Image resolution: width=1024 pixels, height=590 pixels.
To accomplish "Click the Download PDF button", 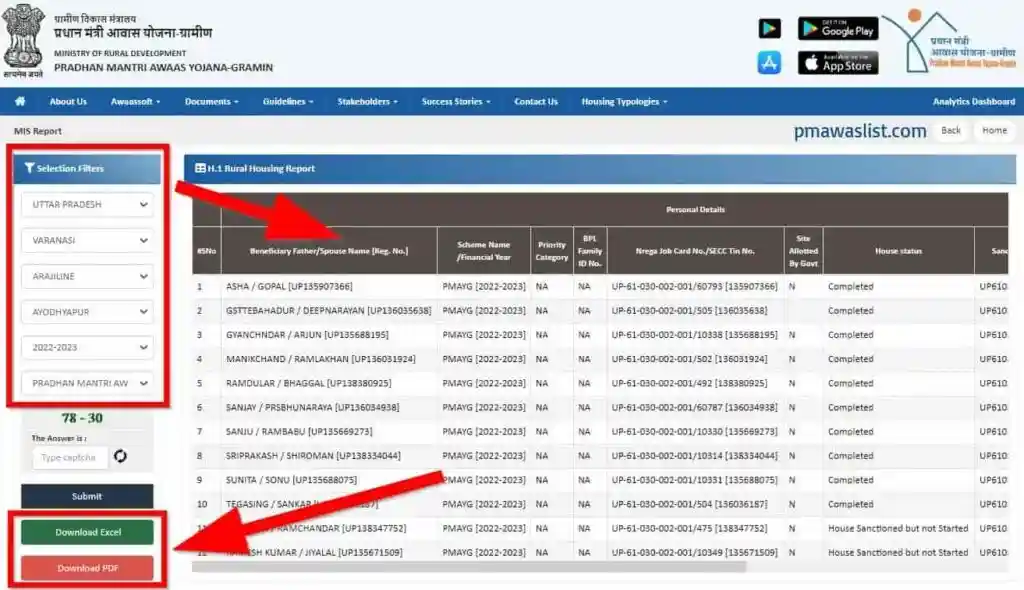I will 87,568.
